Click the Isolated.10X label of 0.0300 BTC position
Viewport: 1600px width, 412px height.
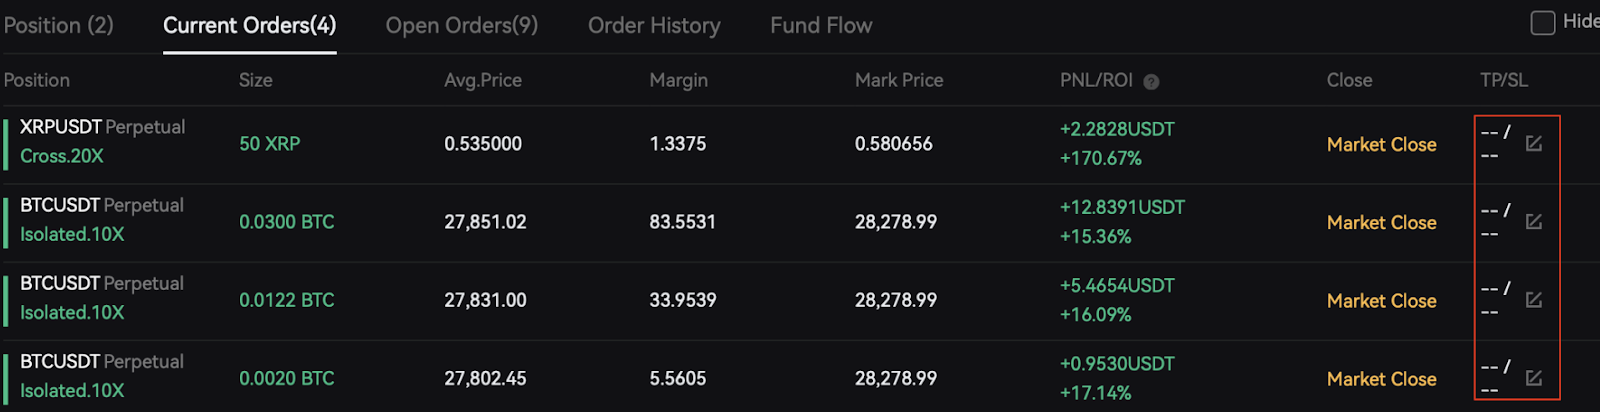[x=72, y=234]
